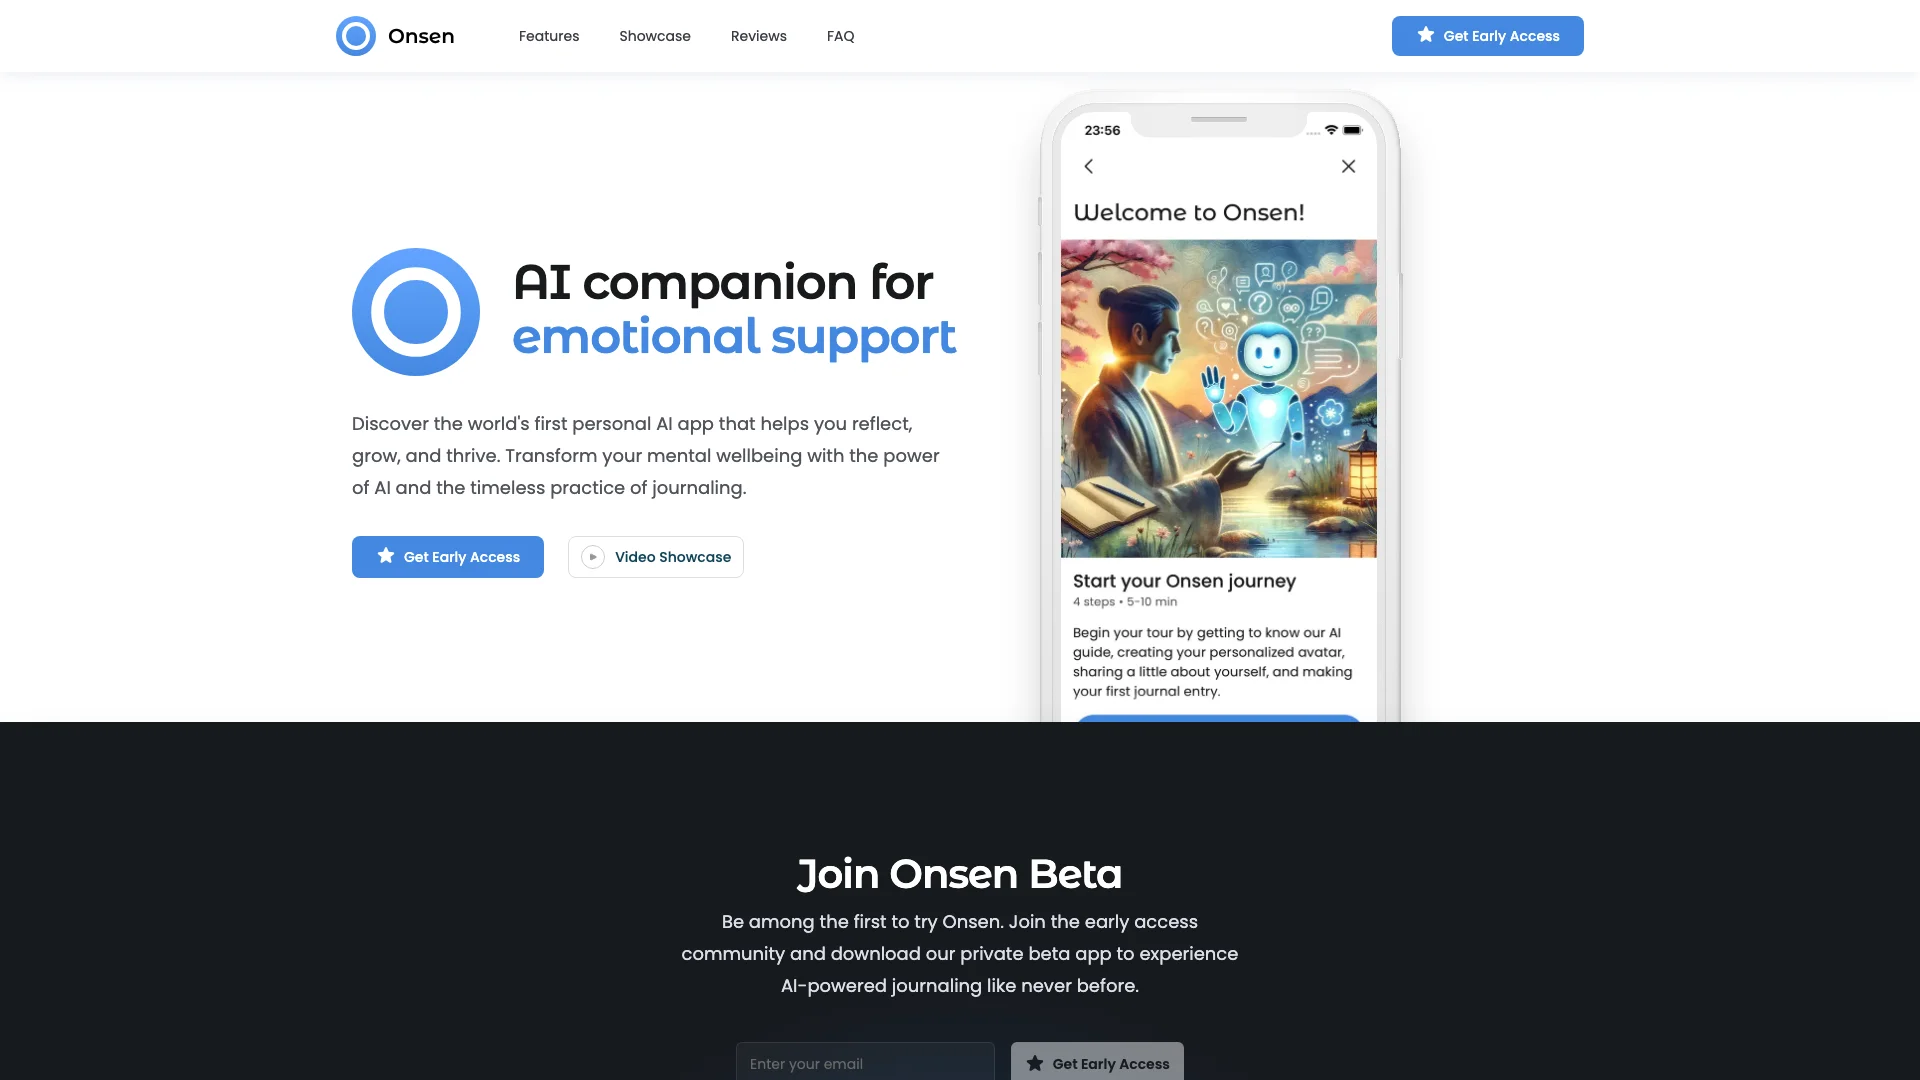
Task: Select the Showcase navigation tab
Action: (x=655, y=36)
